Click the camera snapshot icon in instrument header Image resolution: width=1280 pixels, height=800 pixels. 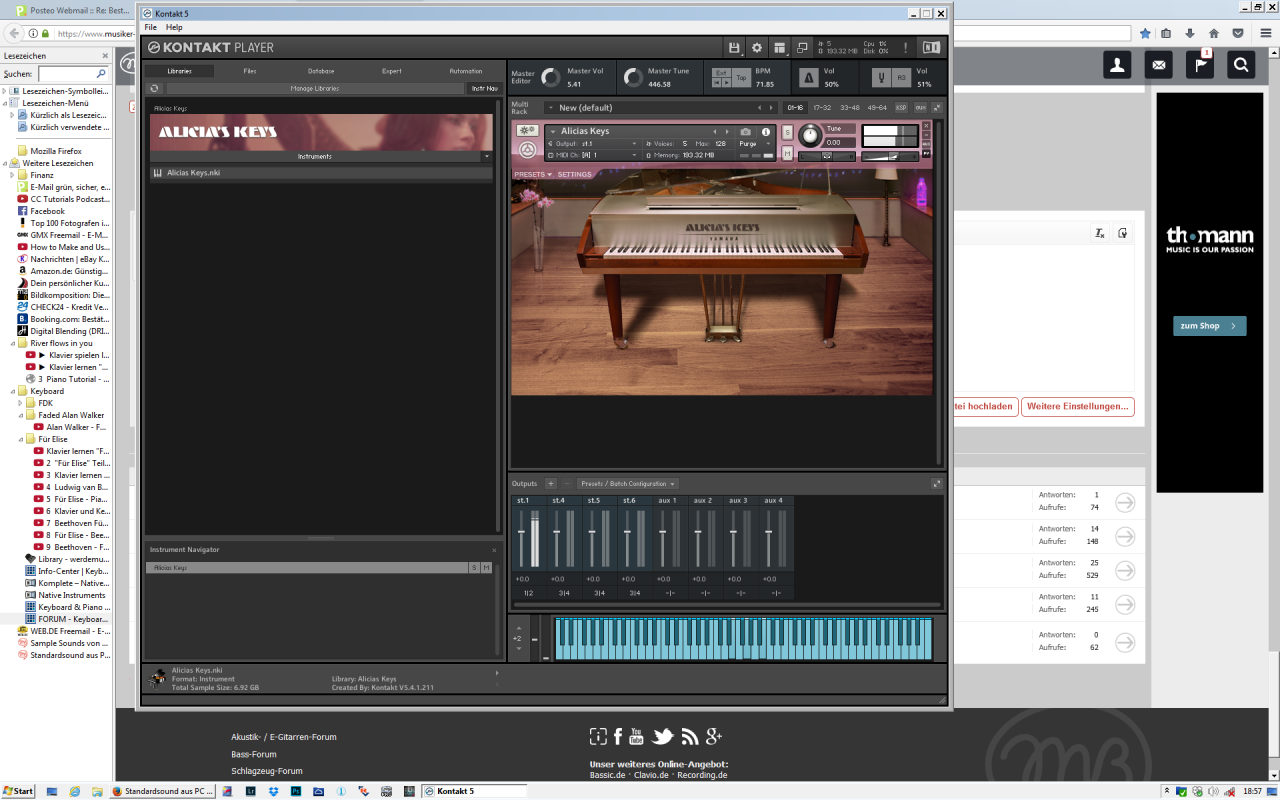[745, 132]
